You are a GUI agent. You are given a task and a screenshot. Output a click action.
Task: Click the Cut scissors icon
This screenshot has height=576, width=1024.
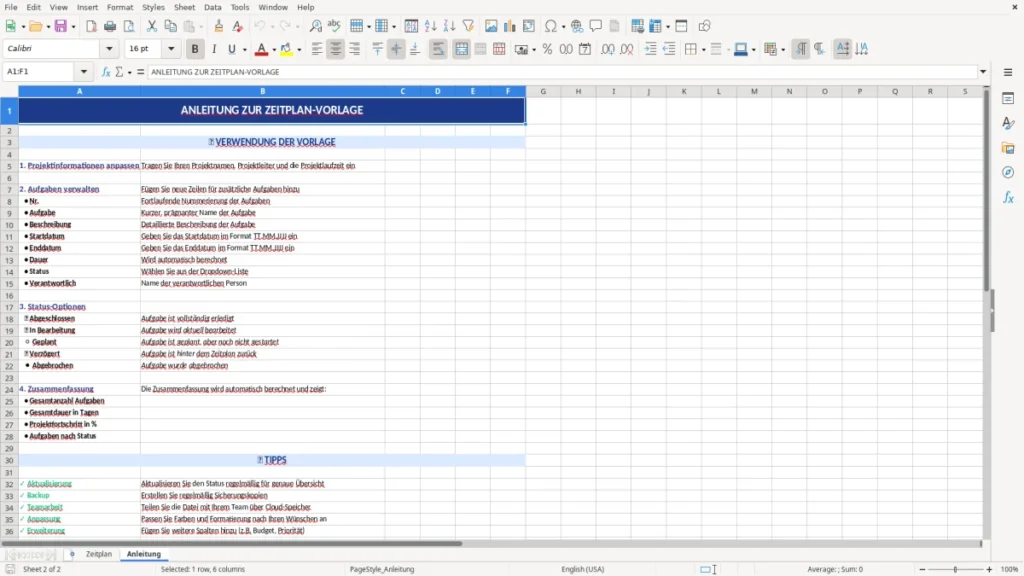(x=152, y=26)
